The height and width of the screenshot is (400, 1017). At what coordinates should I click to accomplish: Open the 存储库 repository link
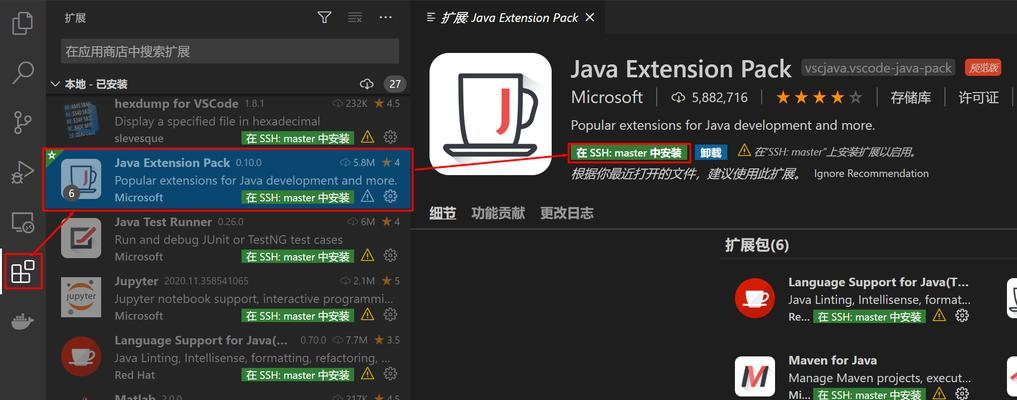[911, 97]
